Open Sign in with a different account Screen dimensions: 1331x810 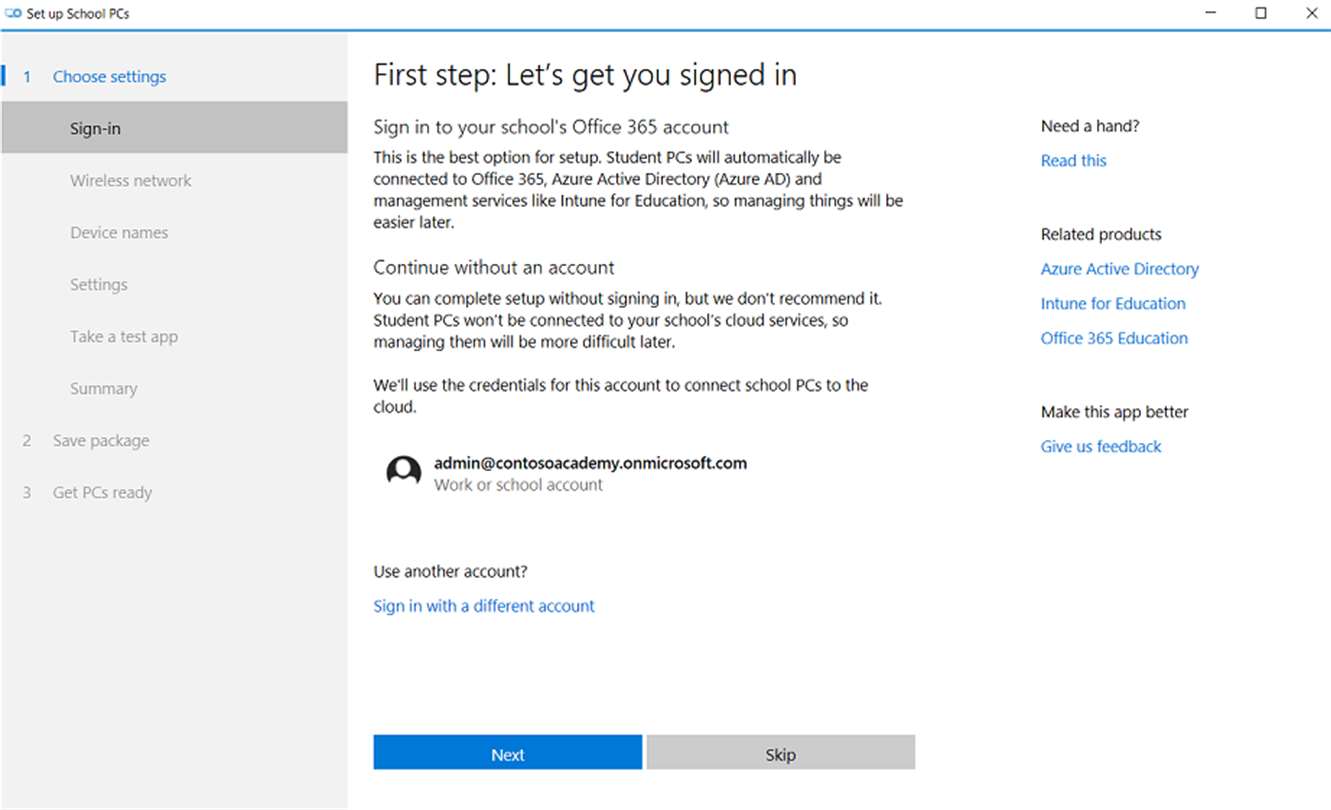point(484,606)
